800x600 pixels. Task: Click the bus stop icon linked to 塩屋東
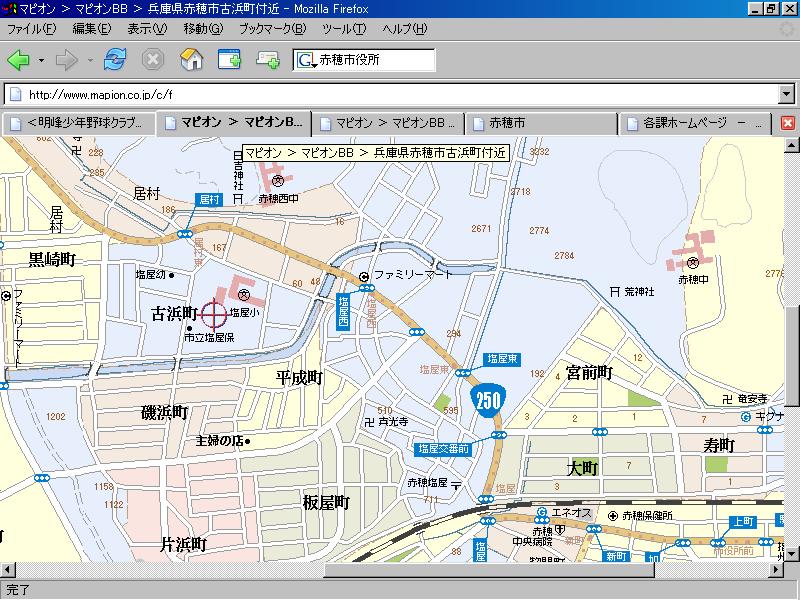(463, 373)
